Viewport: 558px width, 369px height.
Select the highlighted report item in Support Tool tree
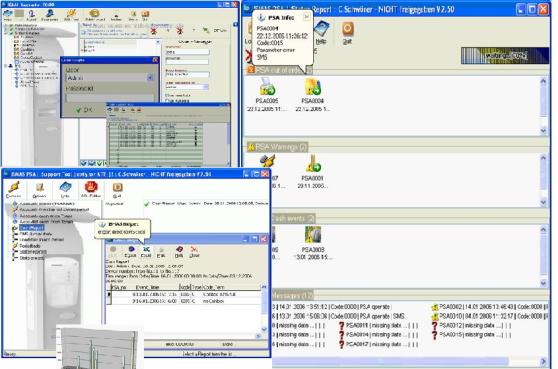[x=31, y=228]
